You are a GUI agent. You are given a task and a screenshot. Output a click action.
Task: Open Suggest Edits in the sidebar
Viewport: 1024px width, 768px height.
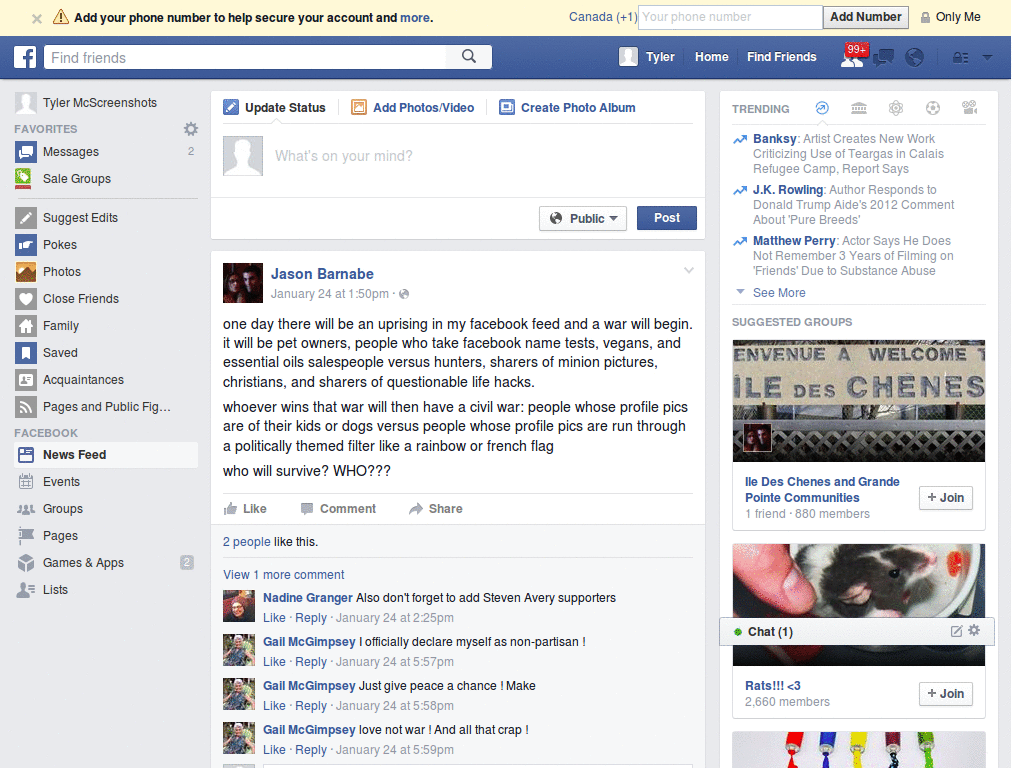(106, 217)
